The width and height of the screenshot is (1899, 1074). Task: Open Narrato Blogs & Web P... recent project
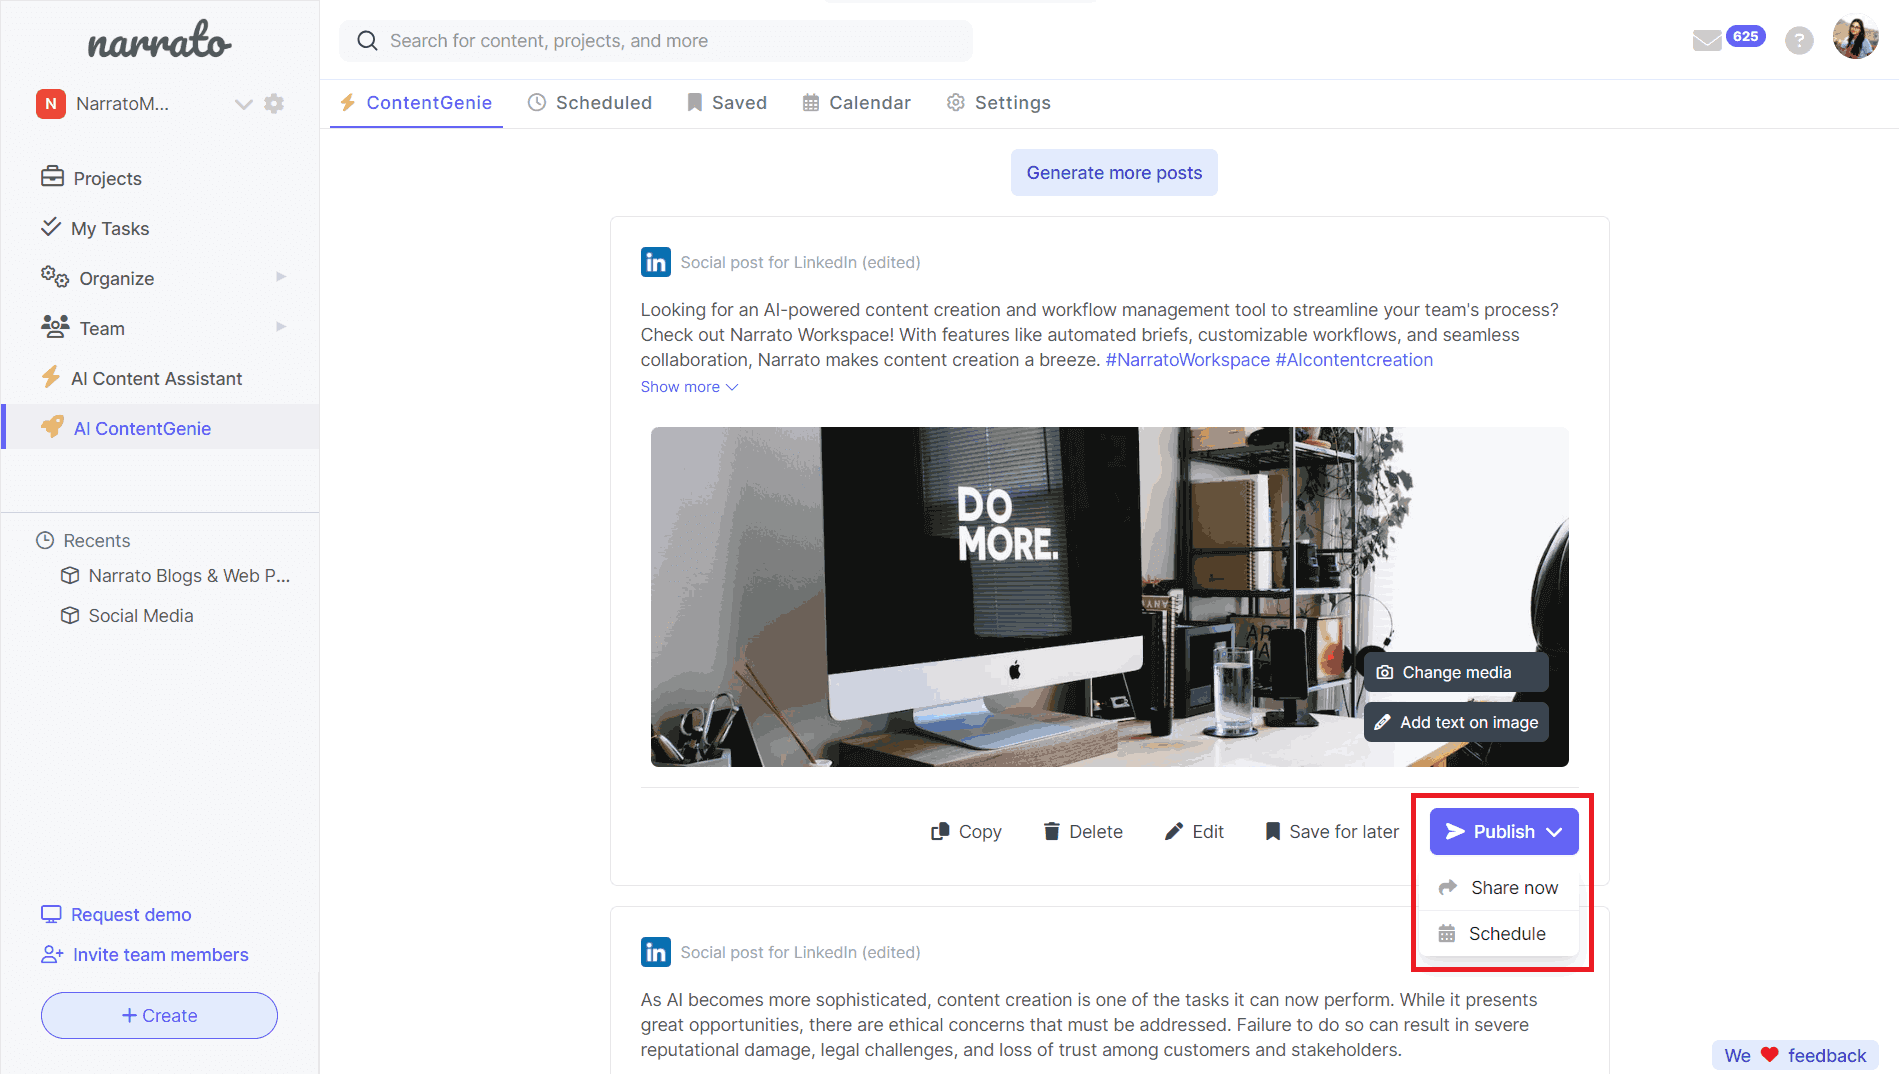coord(176,576)
